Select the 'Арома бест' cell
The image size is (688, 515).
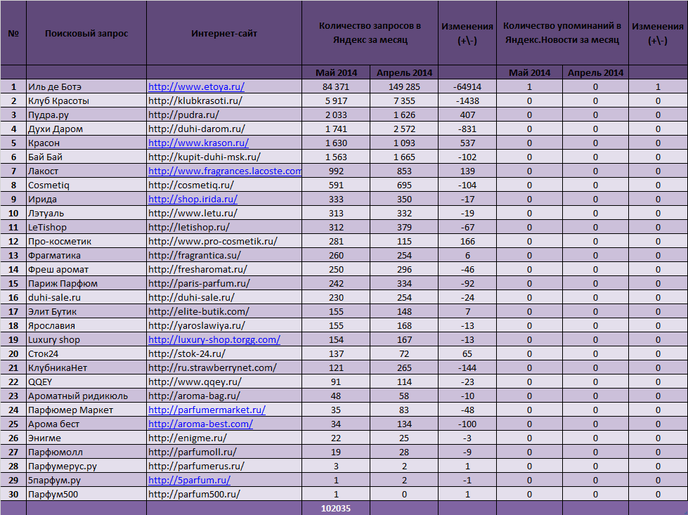(86, 424)
